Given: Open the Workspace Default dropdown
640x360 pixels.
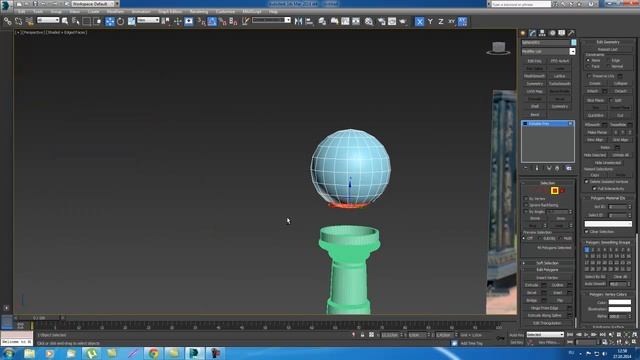Looking at the screenshot, I should coord(93,4).
